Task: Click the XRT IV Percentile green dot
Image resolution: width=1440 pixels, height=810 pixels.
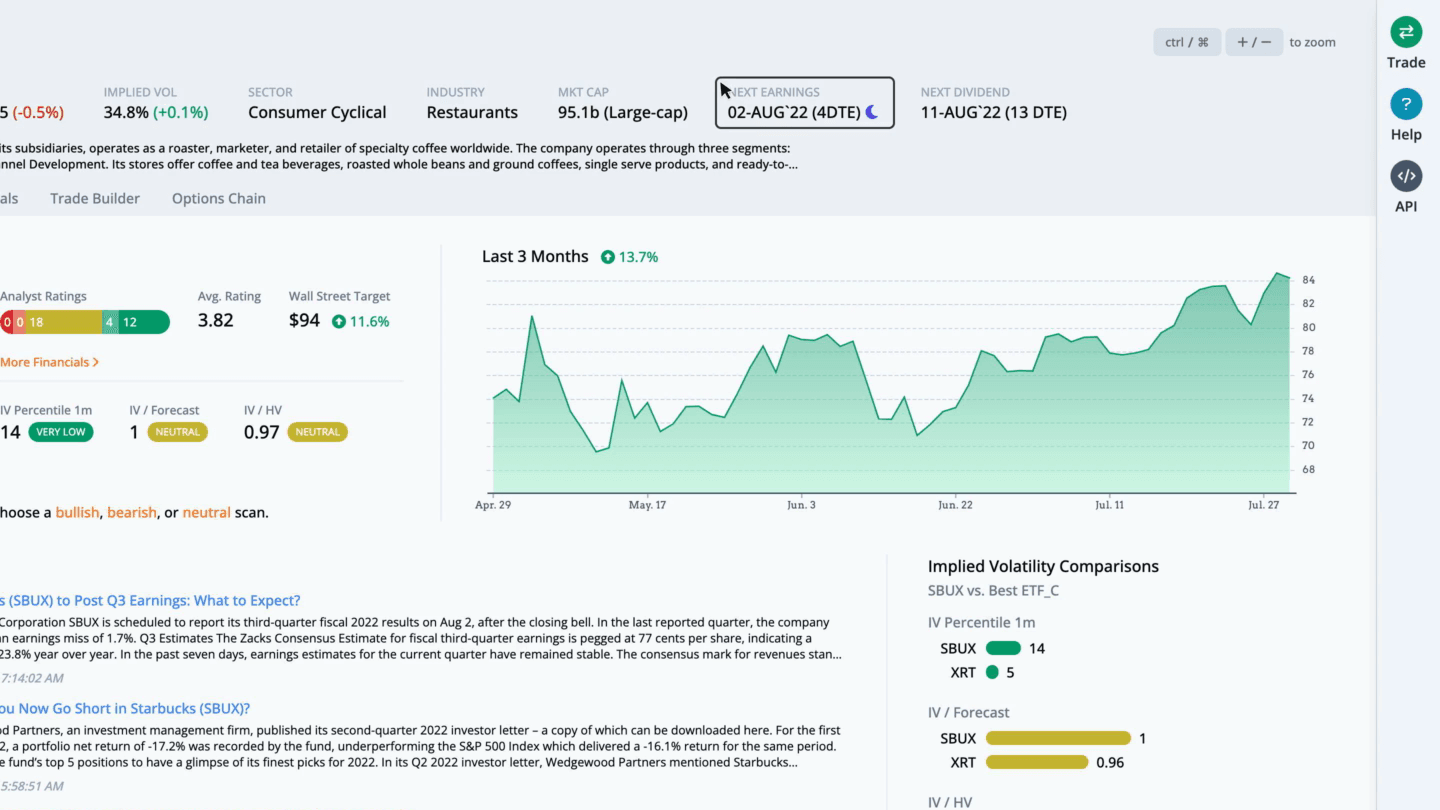Action: click(x=992, y=672)
